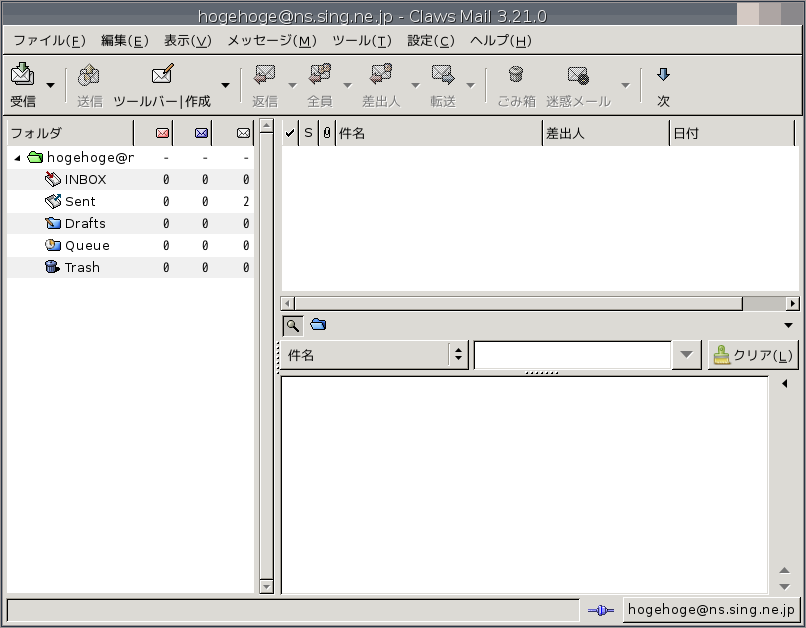Click the quick search text field
806x628 pixels.
click(x=573, y=355)
